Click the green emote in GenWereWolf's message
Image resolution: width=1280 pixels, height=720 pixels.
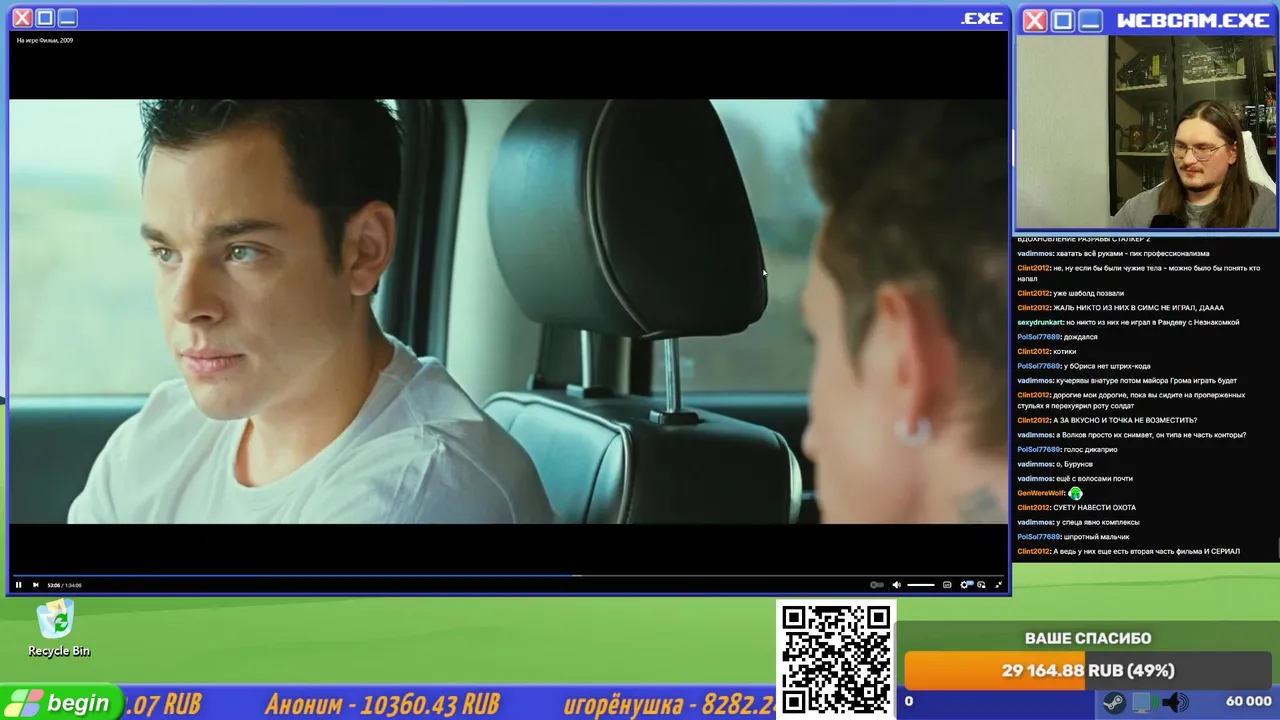pyautogui.click(x=1075, y=493)
